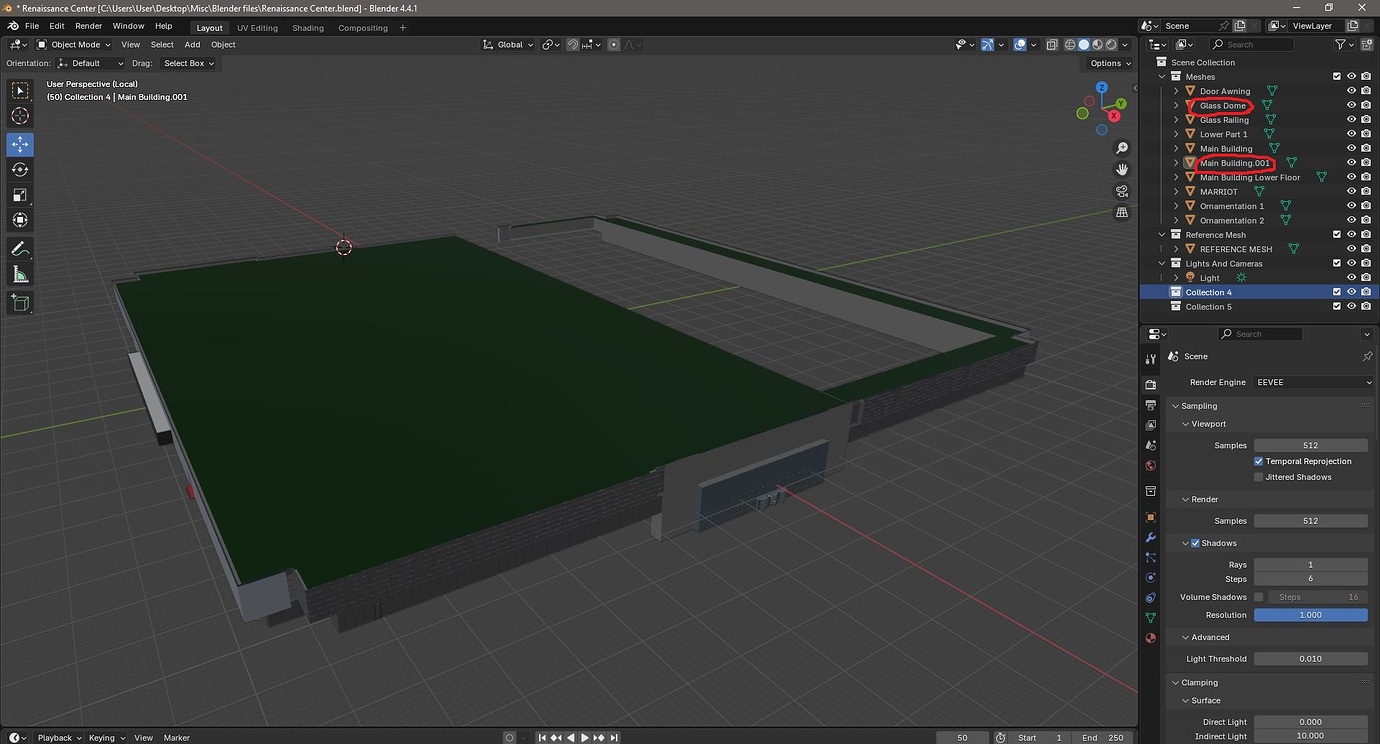Click the Shadows Resolution slider
The width and height of the screenshot is (1380, 744).
coord(1310,615)
